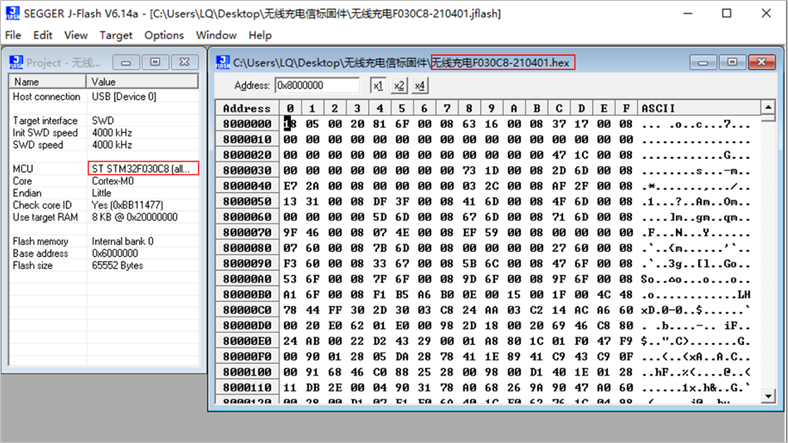Image resolution: width=788 pixels, height=443 pixels.
Task: Open the File menu
Action: [x=13, y=35]
